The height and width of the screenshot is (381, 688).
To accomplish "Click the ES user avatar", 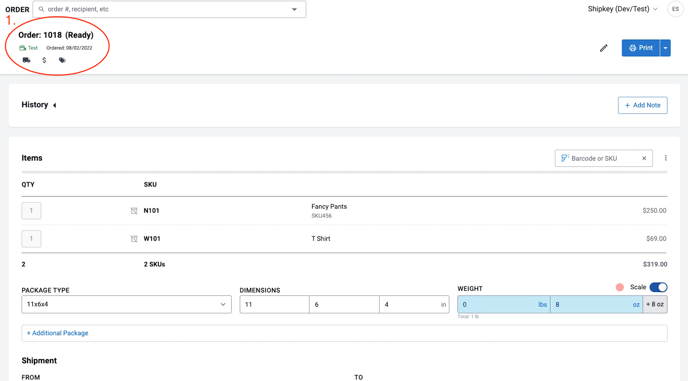I will tap(675, 9).
